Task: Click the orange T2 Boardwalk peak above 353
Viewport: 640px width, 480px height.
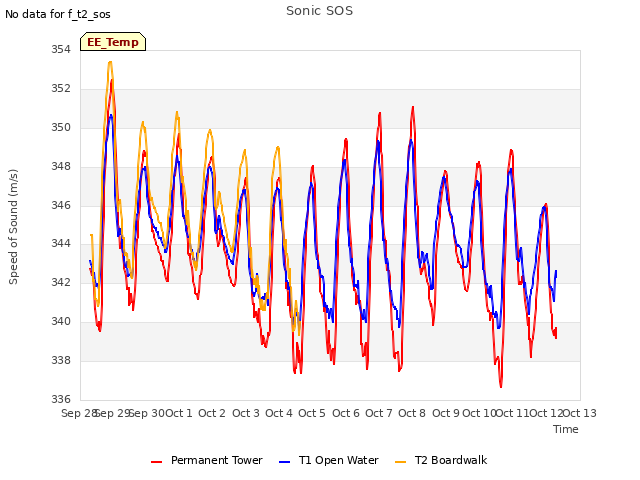Action: click(110, 62)
